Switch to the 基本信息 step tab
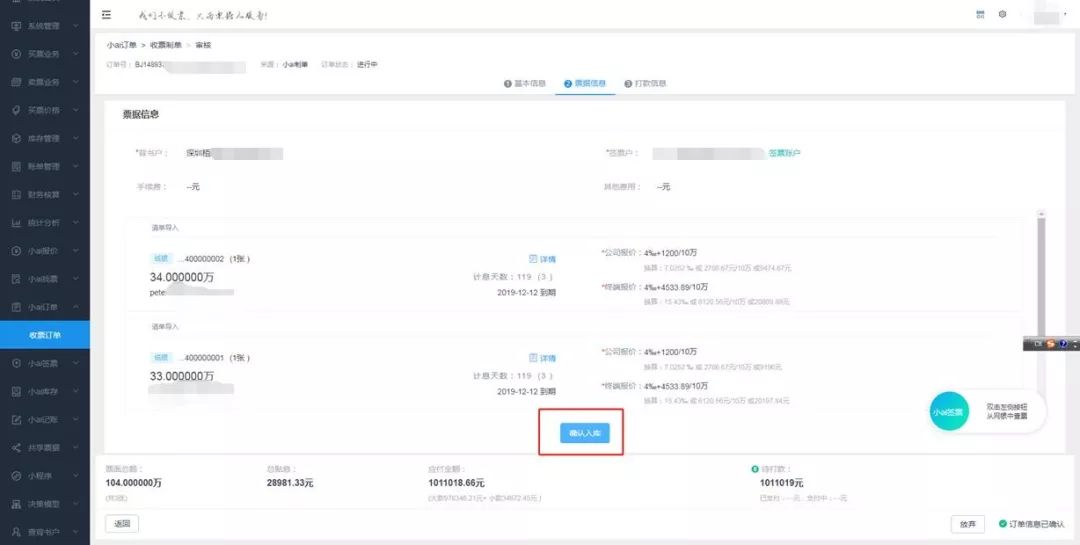The image size is (1080, 545). click(x=525, y=83)
